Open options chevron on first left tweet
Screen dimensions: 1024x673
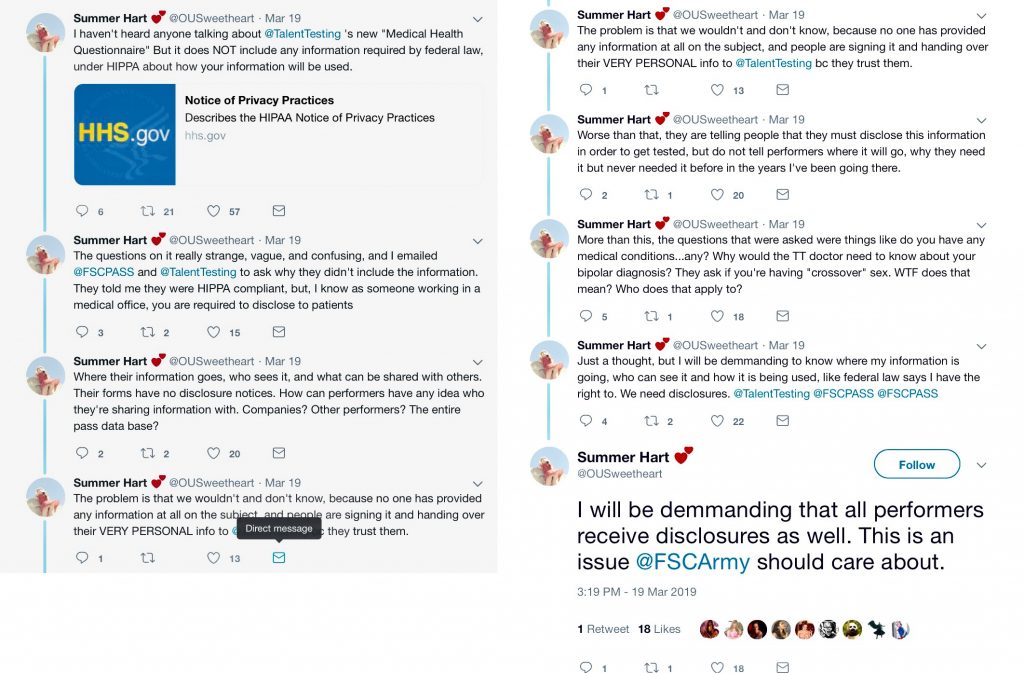(x=478, y=19)
